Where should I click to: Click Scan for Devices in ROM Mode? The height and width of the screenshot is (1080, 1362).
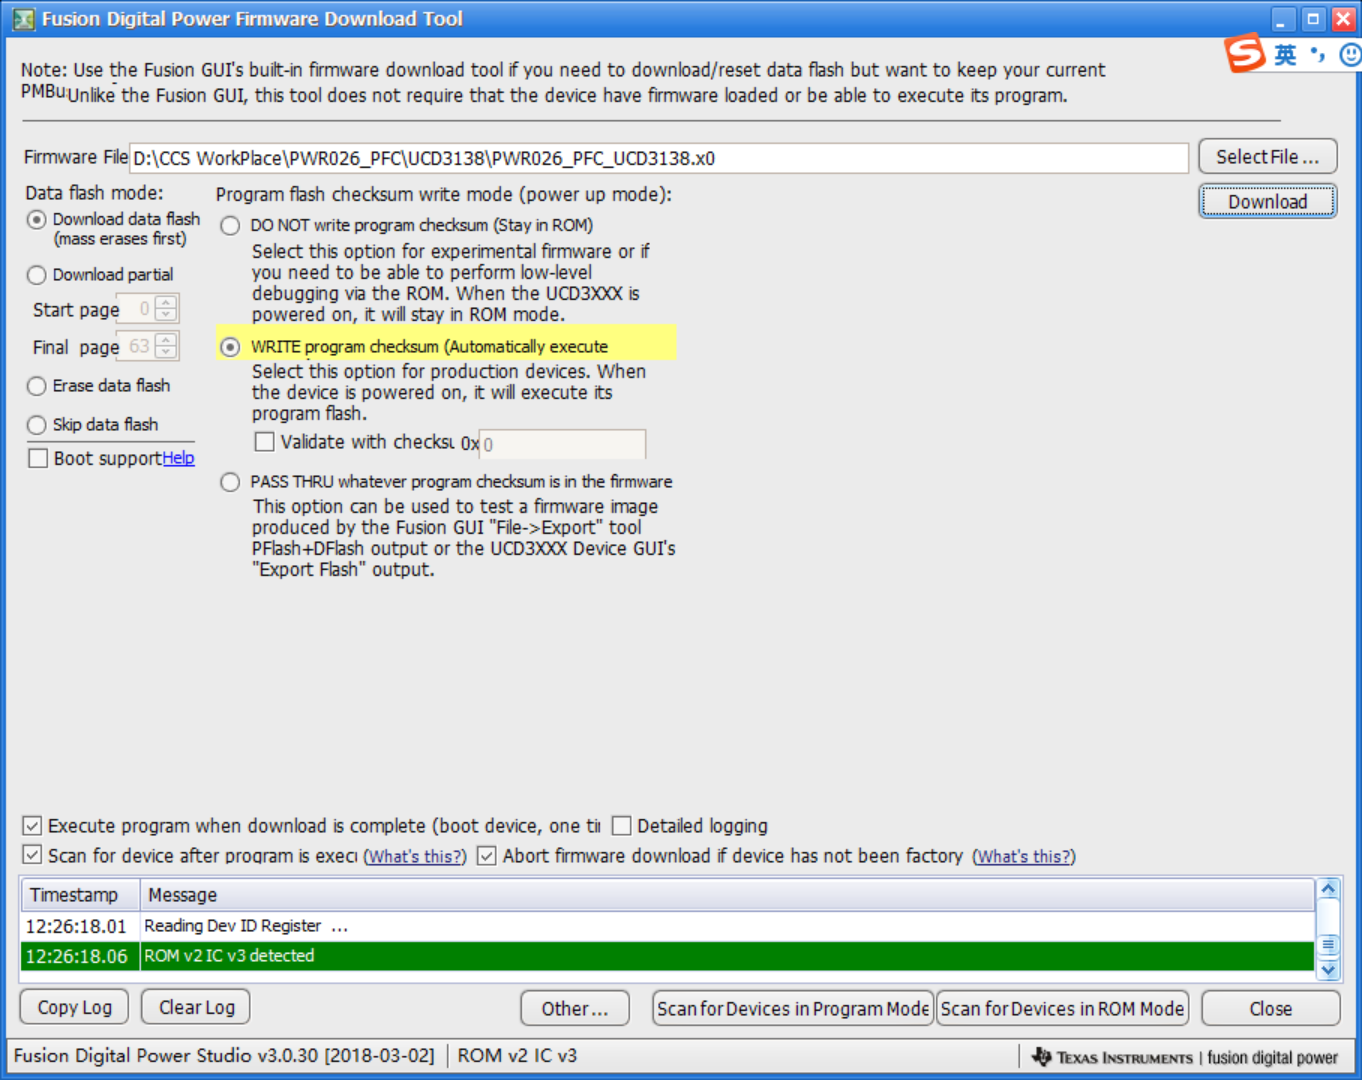pyautogui.click(x=1062, y=1009)
